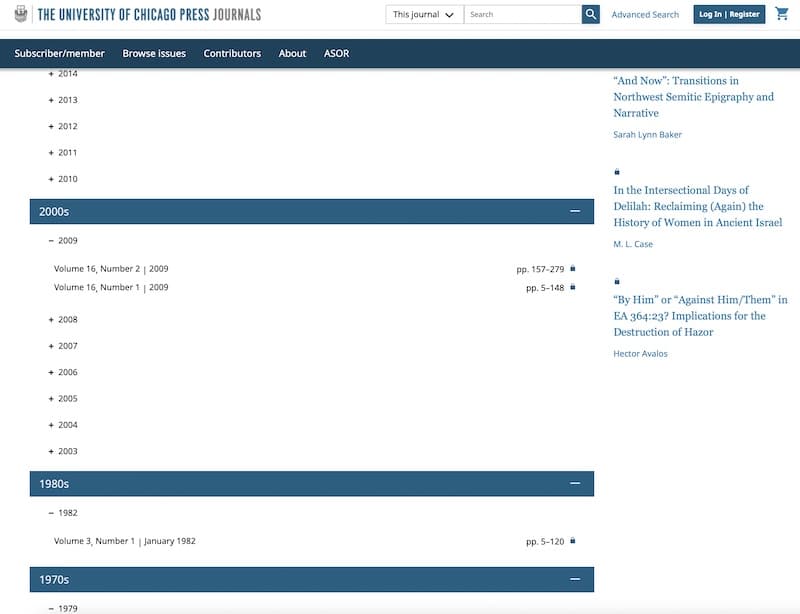The width and height of the screenshot is (800, 614).
Task: Click author Hector Avalos
Action: pyautogui.click(x=640, y=354)
